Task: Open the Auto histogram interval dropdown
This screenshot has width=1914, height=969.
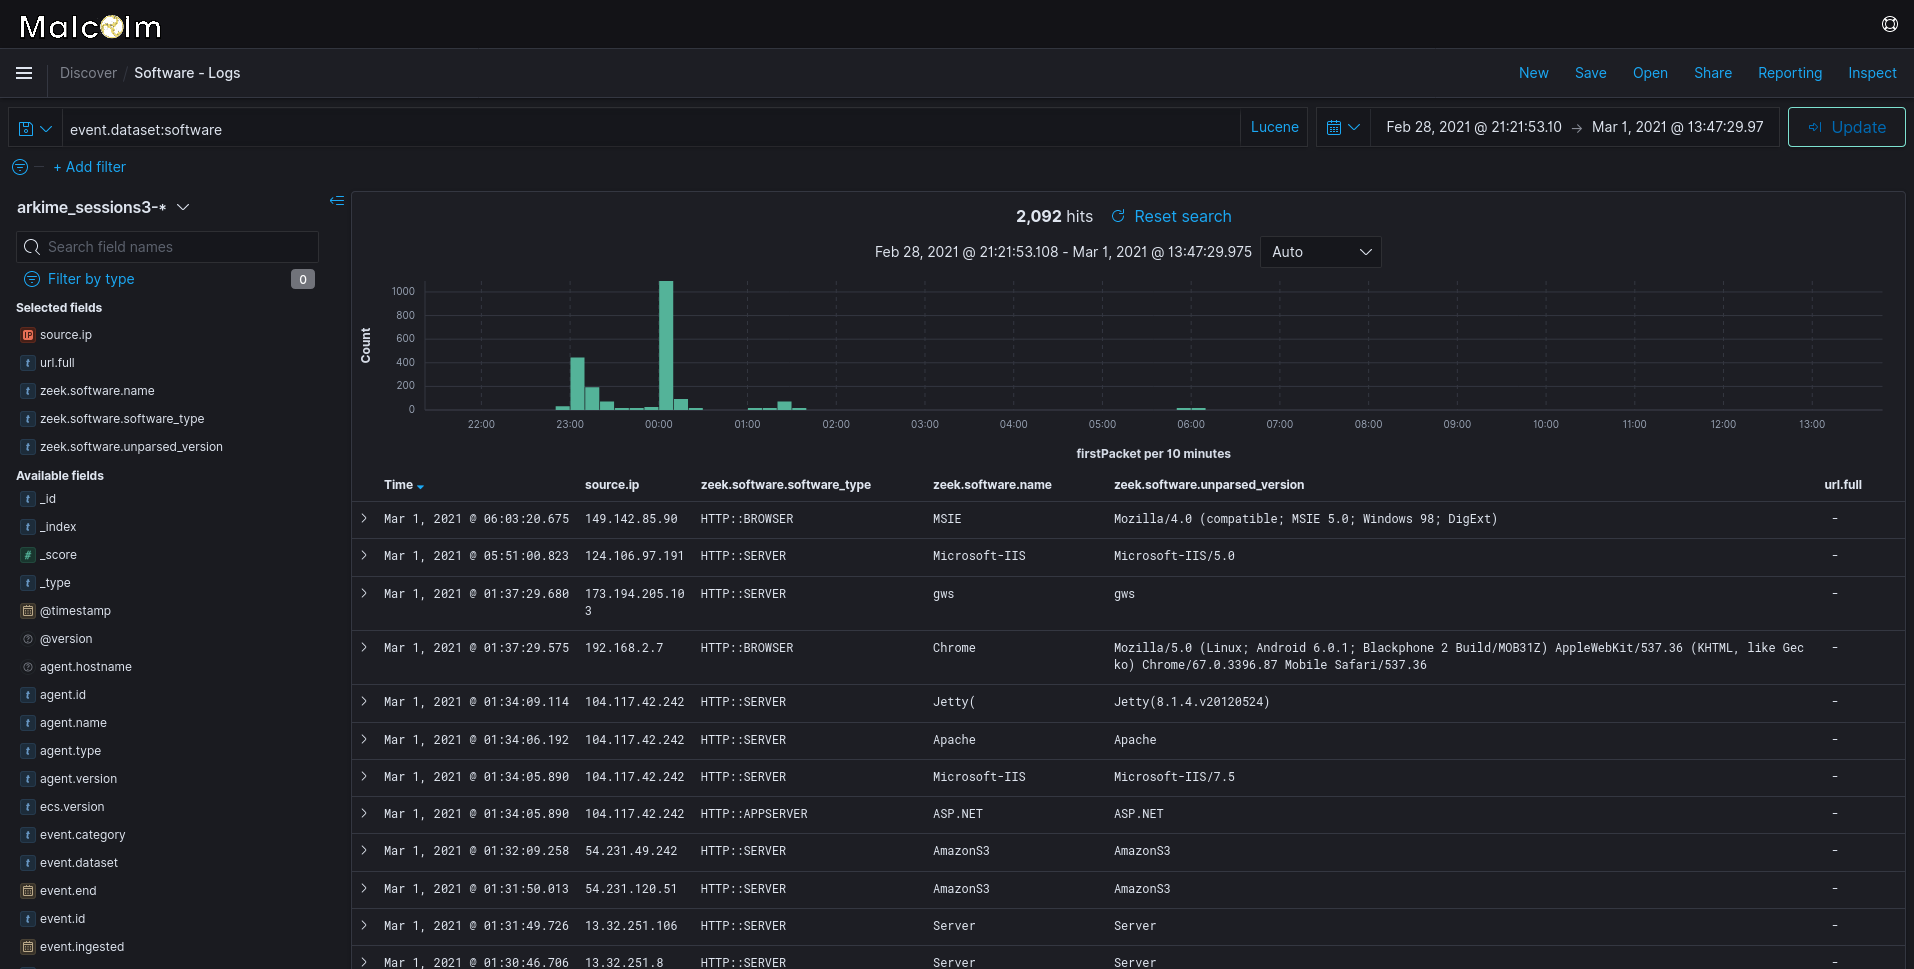Action: click(x=1320, y=251)
